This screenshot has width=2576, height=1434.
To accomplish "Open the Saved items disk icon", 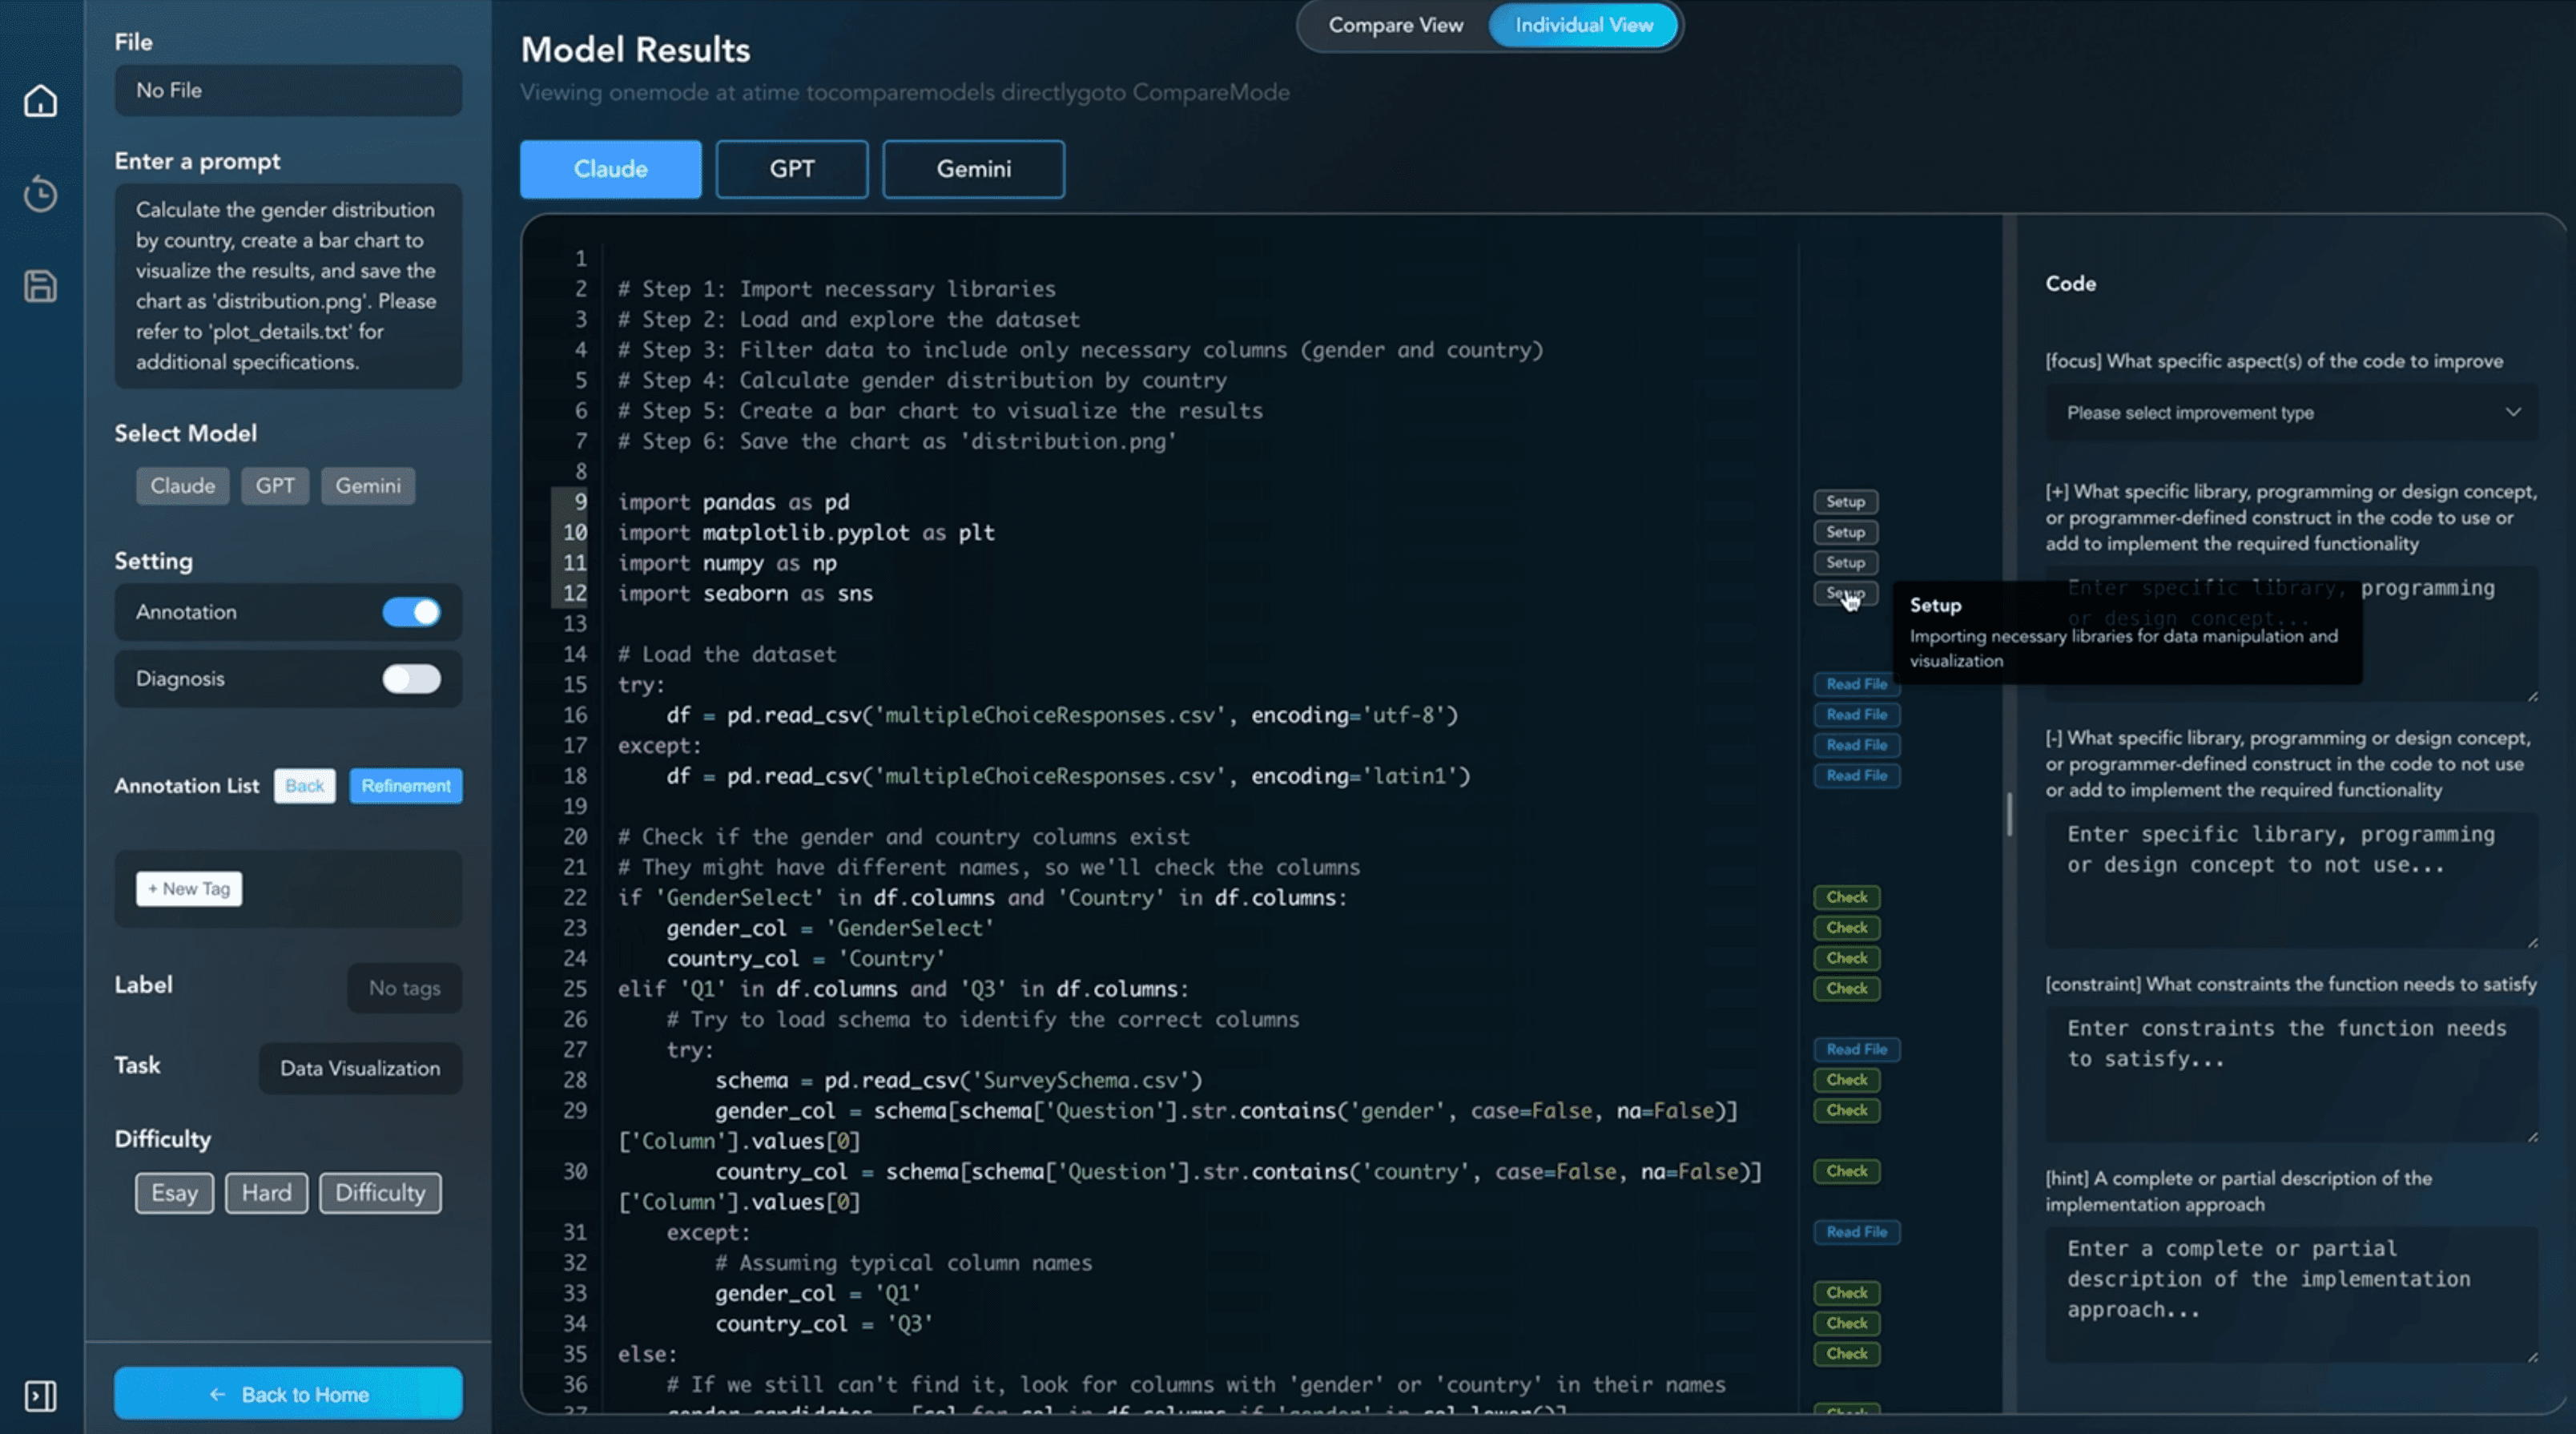I will [x=40, y=286].
